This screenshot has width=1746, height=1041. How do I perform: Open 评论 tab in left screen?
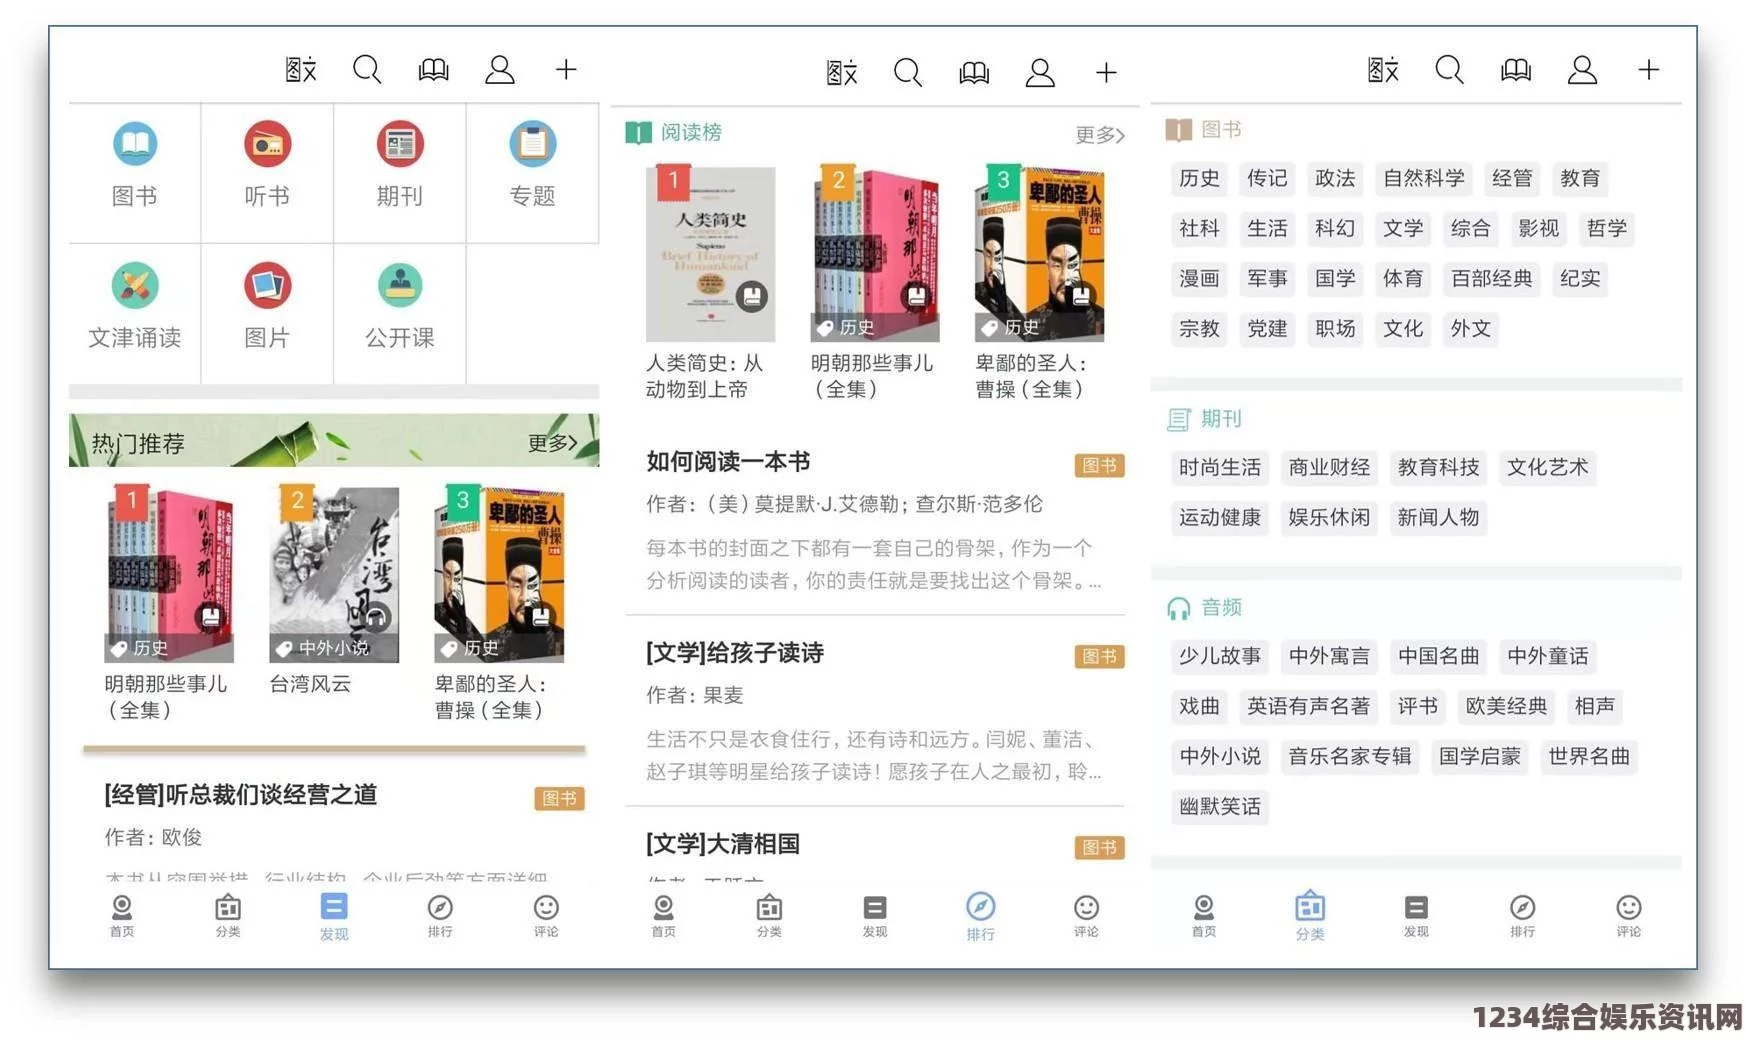tap(546, 916)
